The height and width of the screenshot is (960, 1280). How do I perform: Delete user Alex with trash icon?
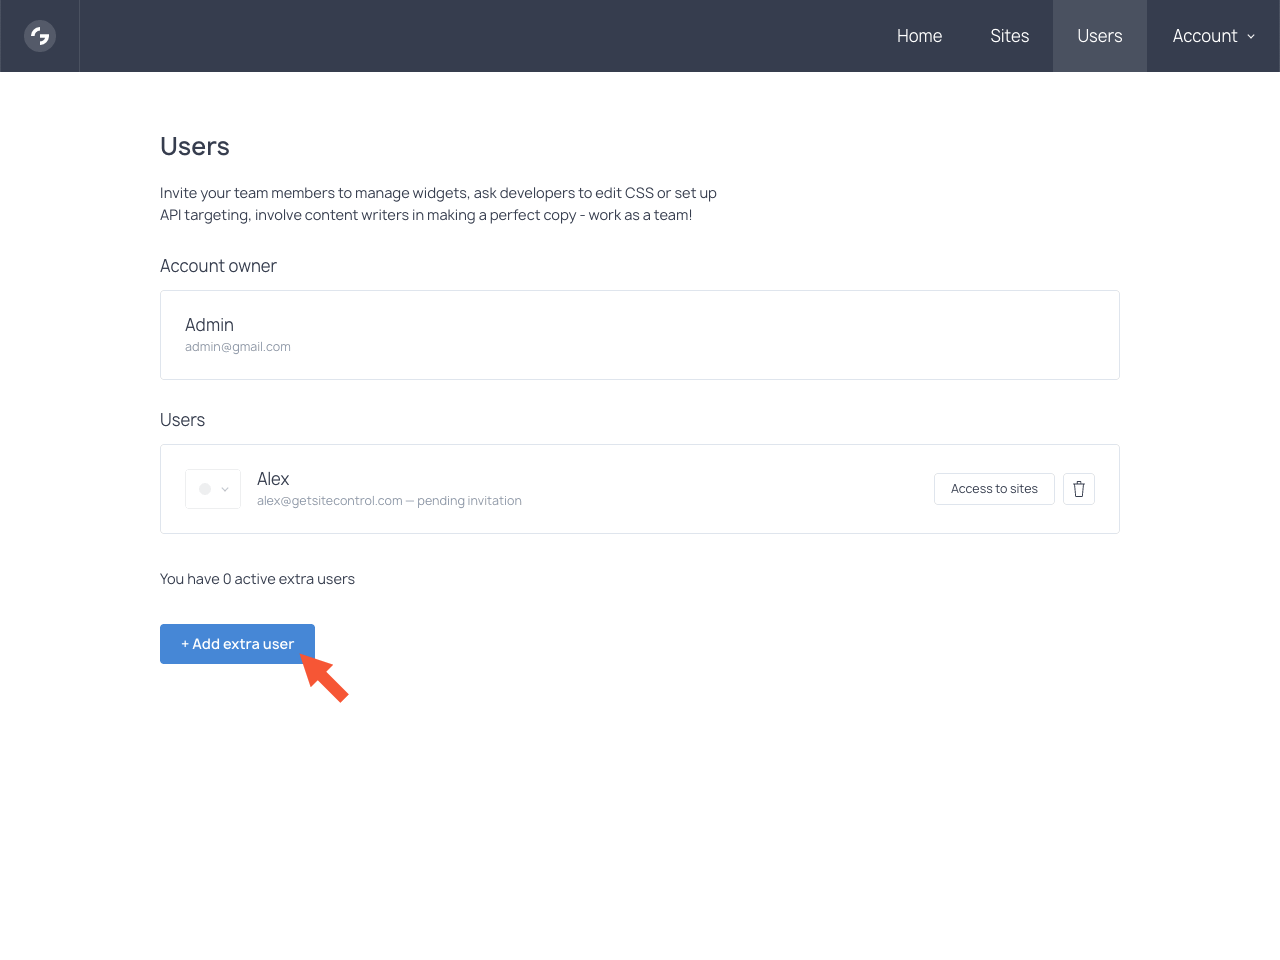click(x=1078, y=489)
